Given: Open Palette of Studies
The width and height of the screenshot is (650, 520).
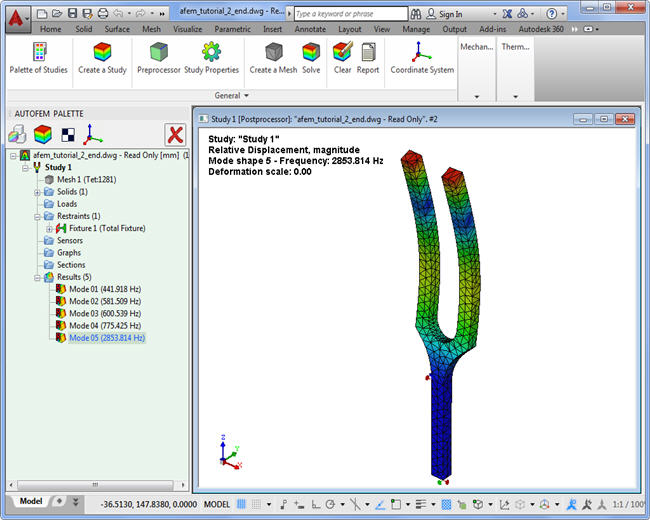Looking at the screenshot, I should click(x=39, y=59).
